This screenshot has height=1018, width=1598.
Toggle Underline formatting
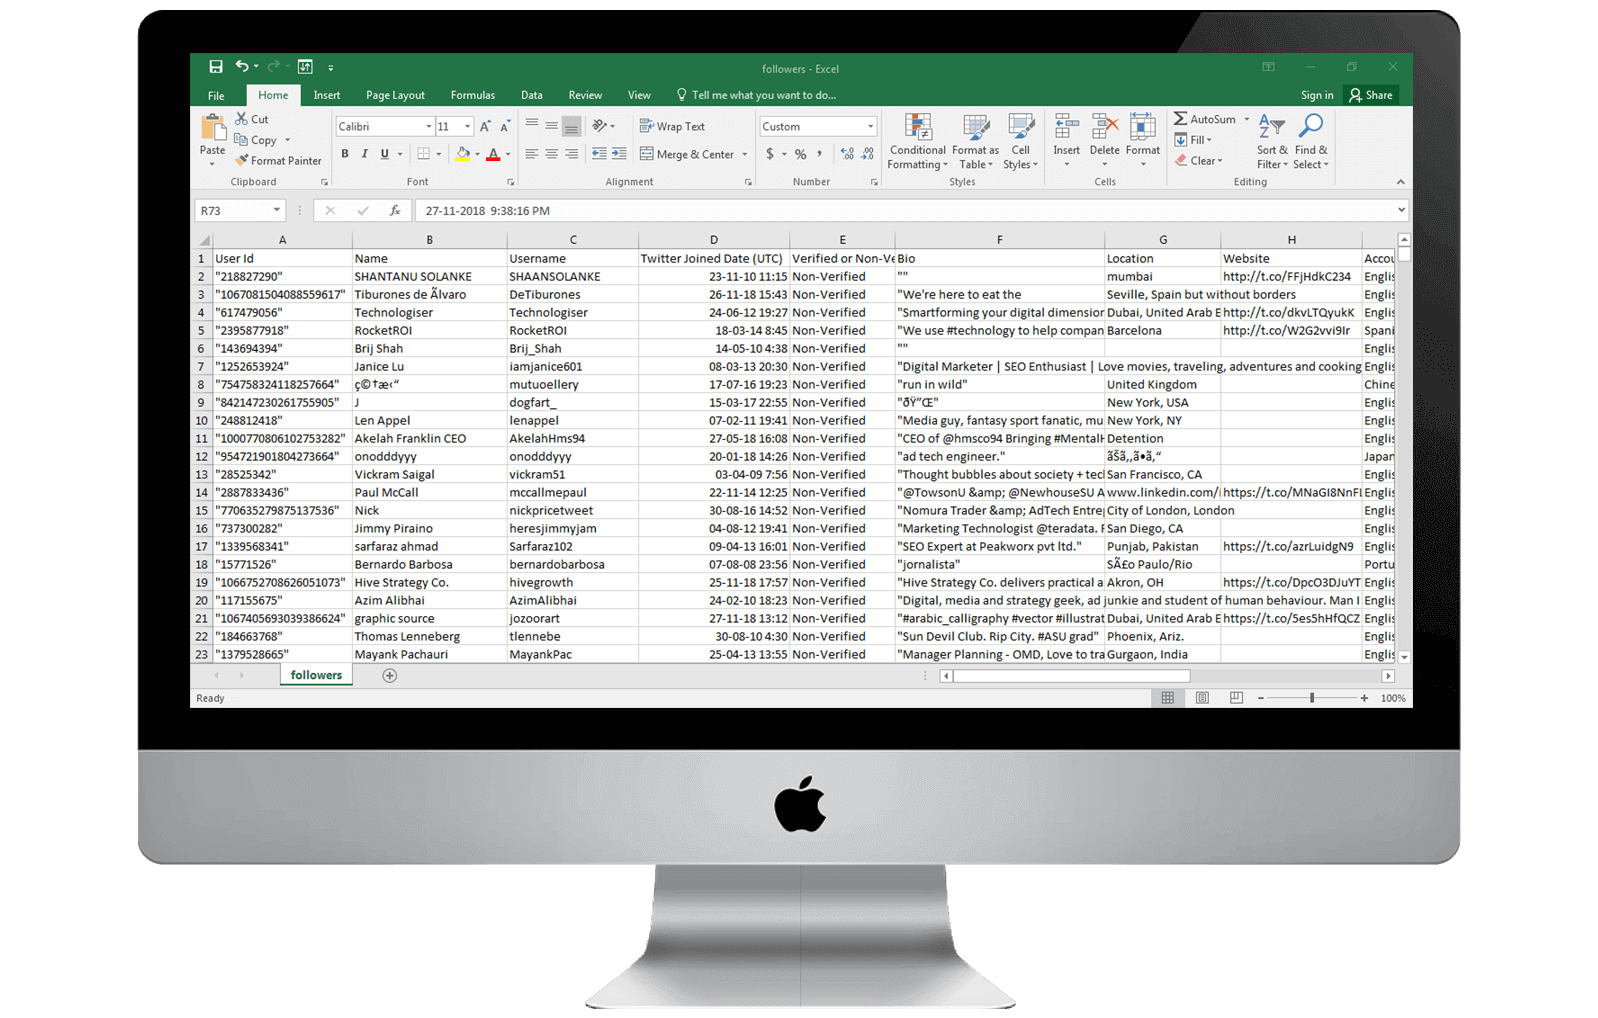384,154
